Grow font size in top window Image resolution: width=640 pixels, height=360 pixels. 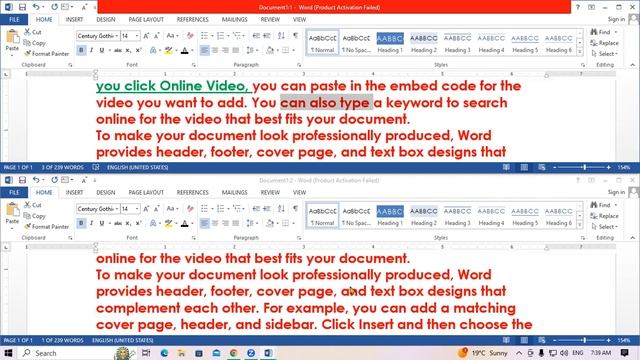click(146, 36)
